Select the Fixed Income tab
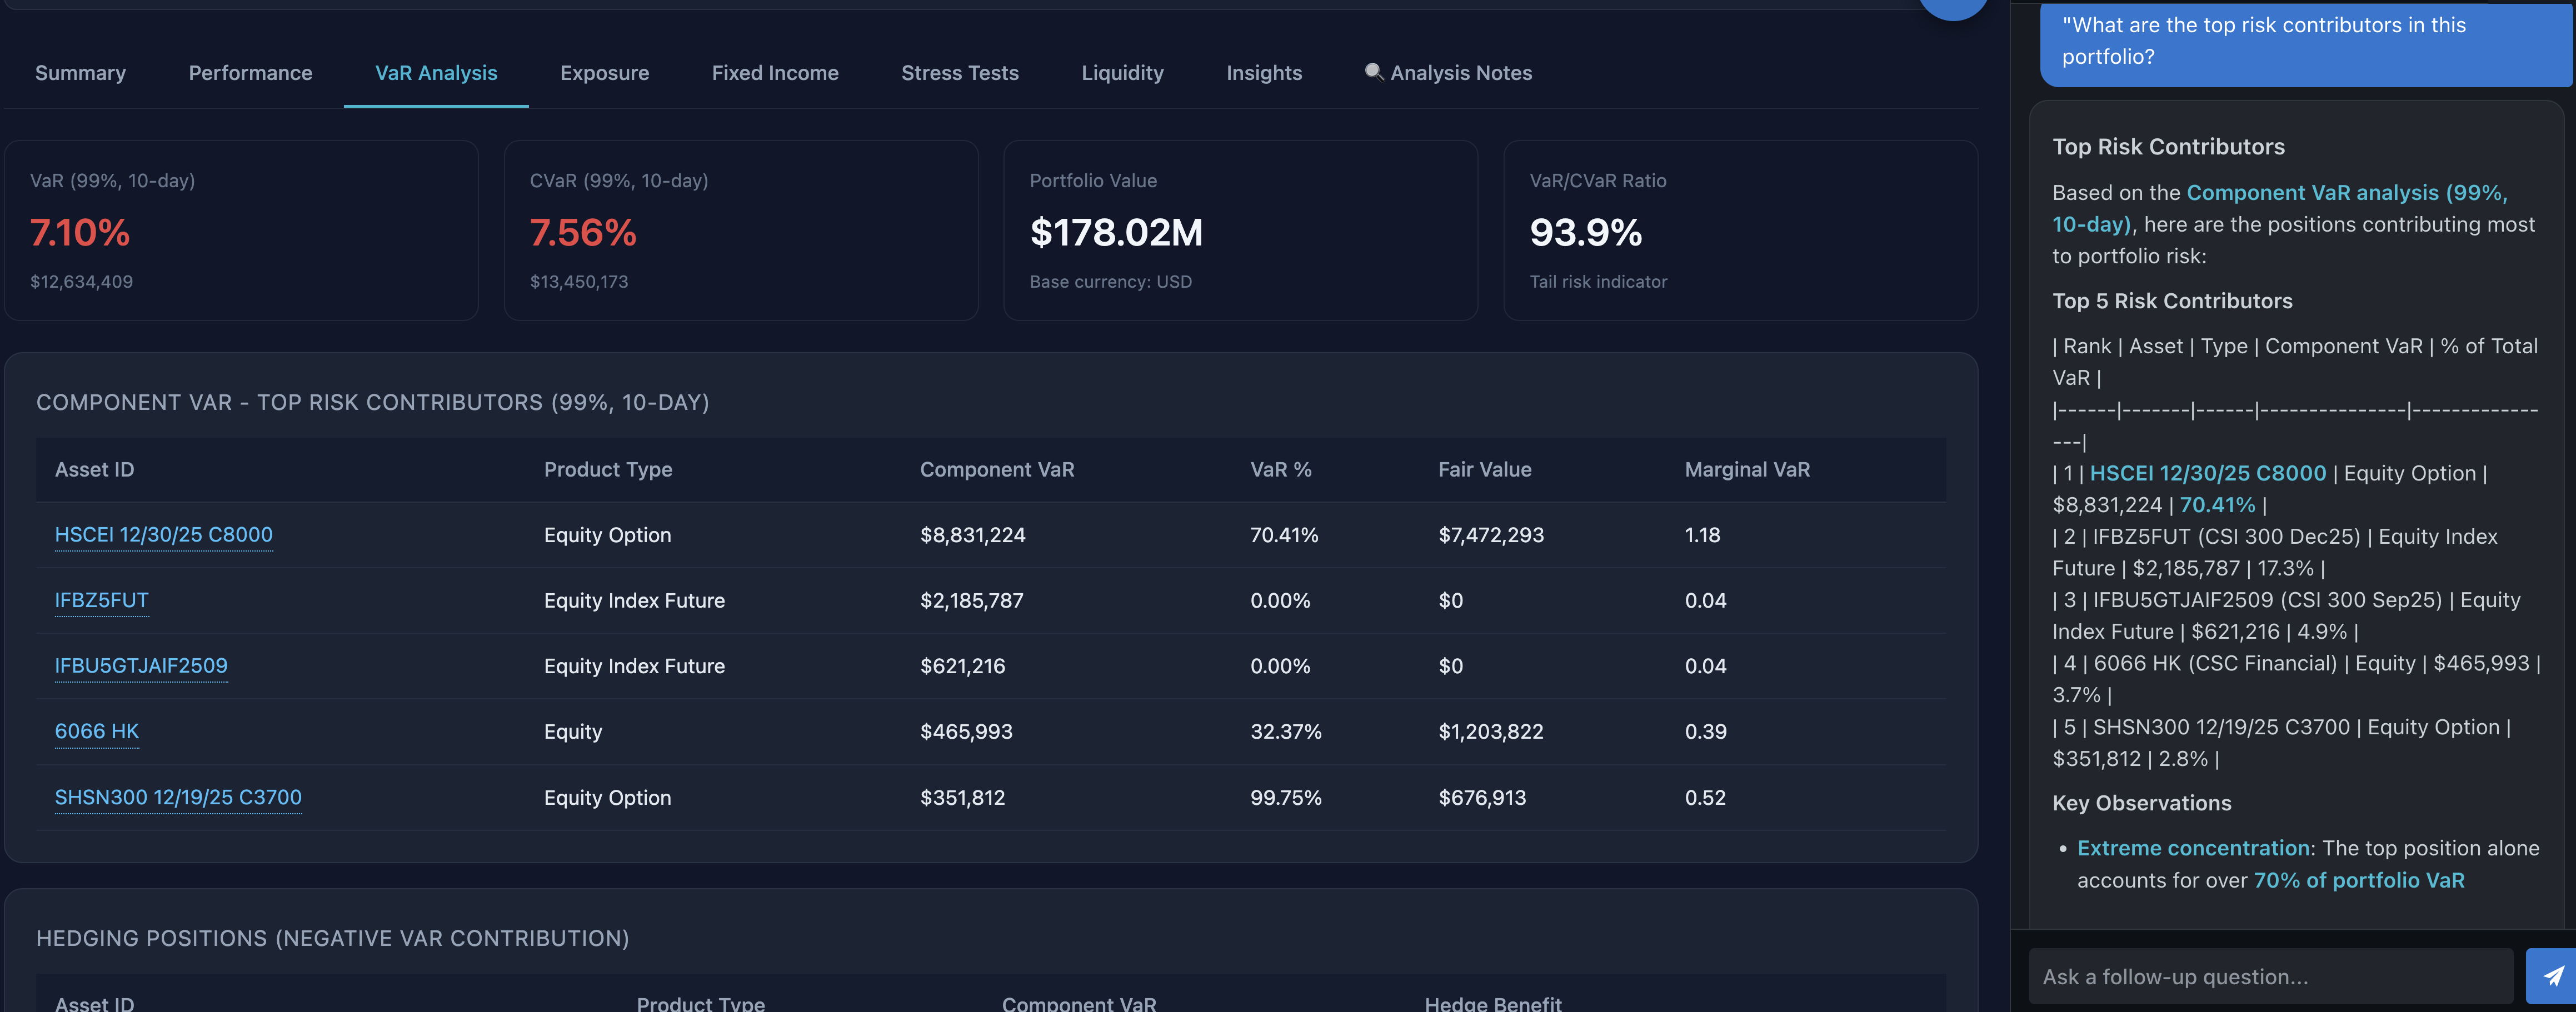This screenshot has width=2576, height=1012. tap(775, 72)
